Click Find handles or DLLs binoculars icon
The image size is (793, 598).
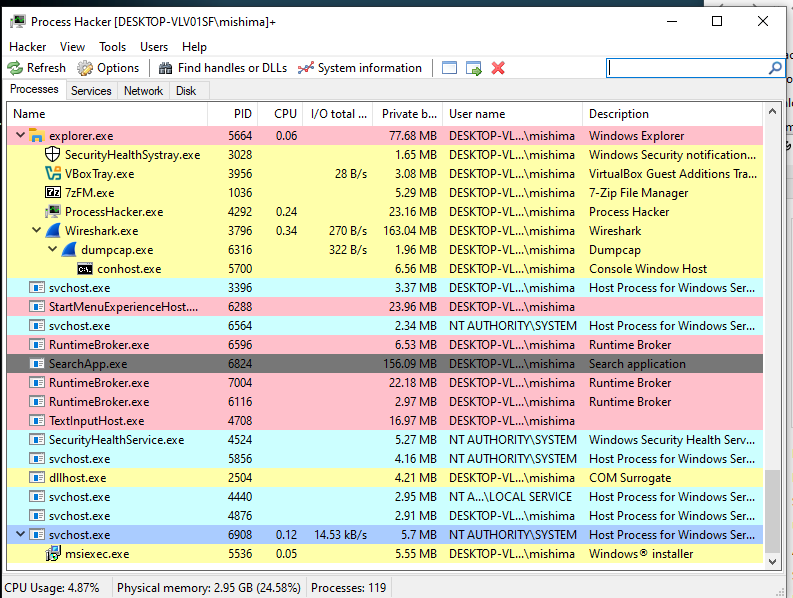(x=165, y=68)
